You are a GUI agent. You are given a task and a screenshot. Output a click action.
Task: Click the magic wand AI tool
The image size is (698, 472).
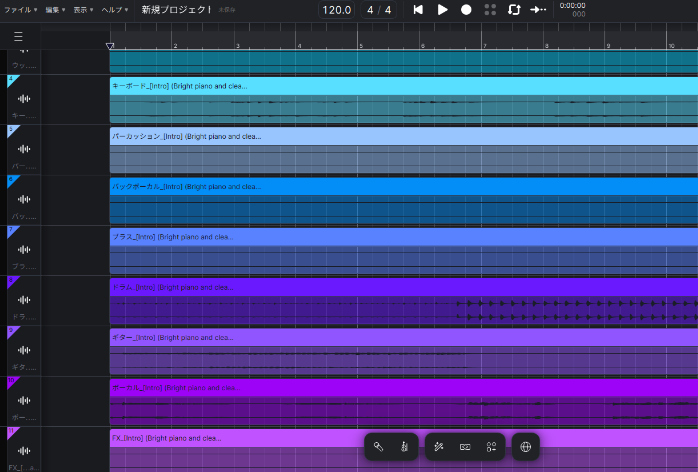click(439, 446)
